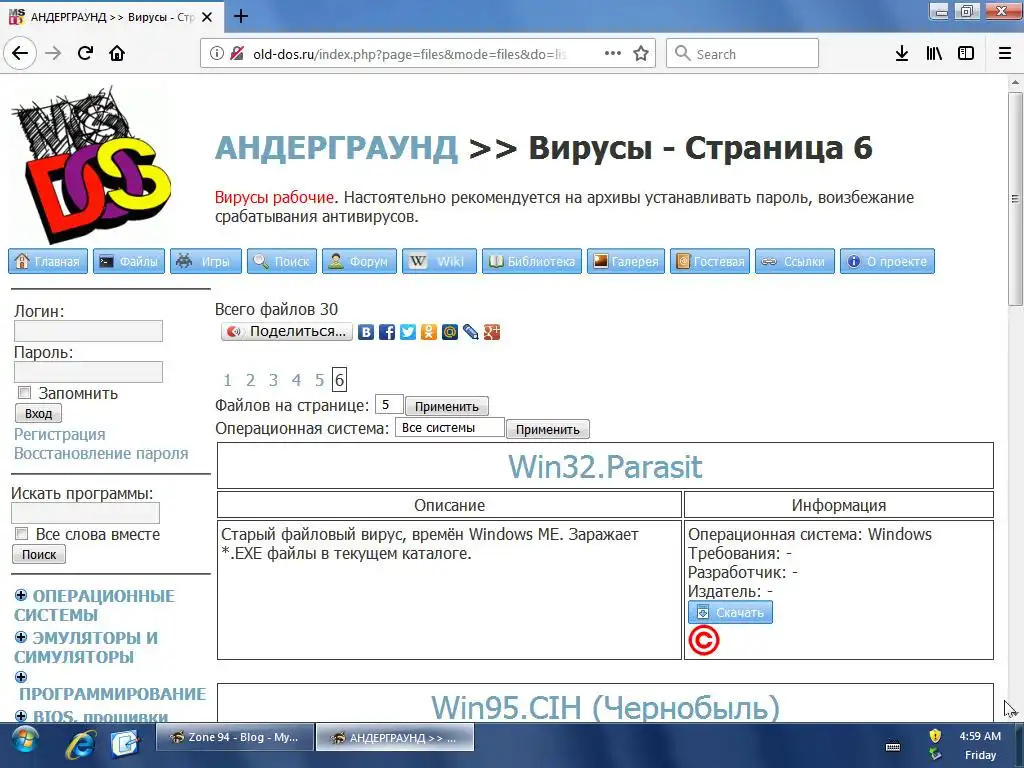
Task: Show on-screen keyboard tray icon
Action: pos(893,746)
